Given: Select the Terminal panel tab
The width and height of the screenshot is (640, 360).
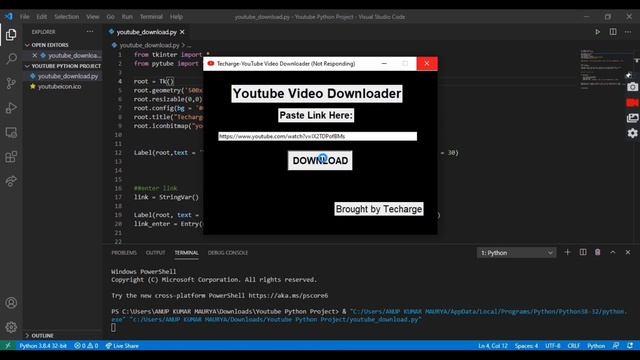Looking at the screenshot, I should pos(187,253).
